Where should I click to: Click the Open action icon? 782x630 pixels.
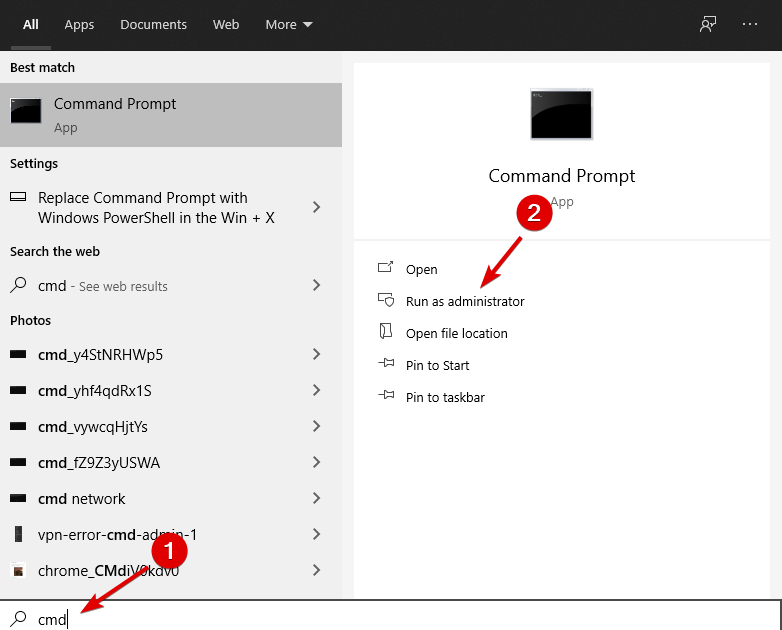click(x=386, y=267)
